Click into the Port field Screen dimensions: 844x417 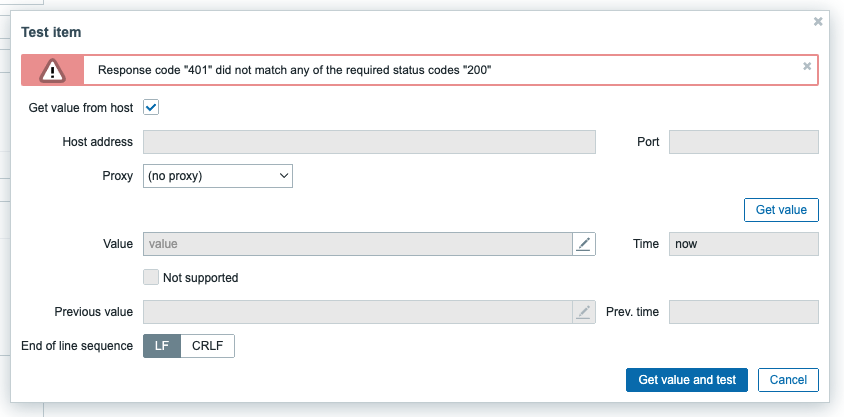click(x=743, y=142)
